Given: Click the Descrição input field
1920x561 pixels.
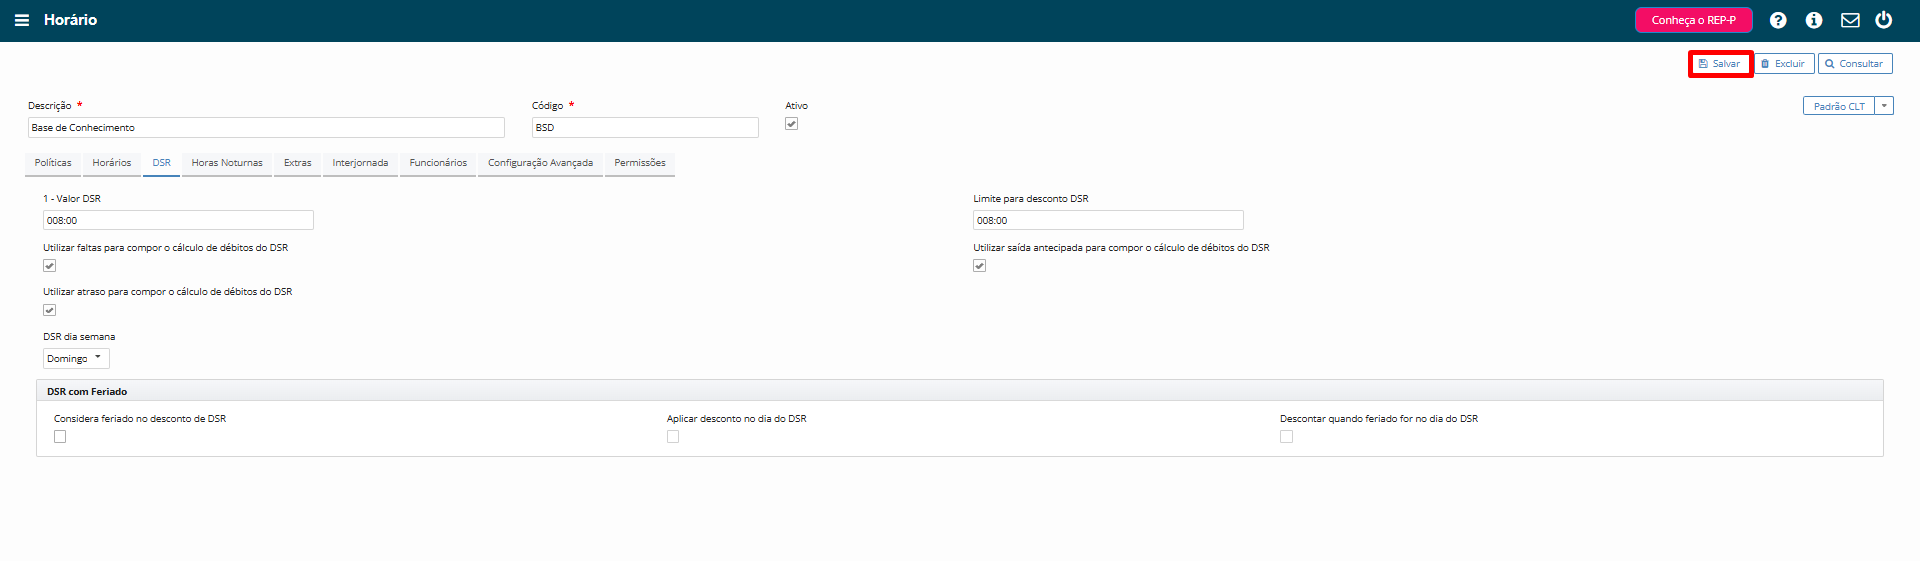Looking at the screenshot, I should tap(266, 128).
